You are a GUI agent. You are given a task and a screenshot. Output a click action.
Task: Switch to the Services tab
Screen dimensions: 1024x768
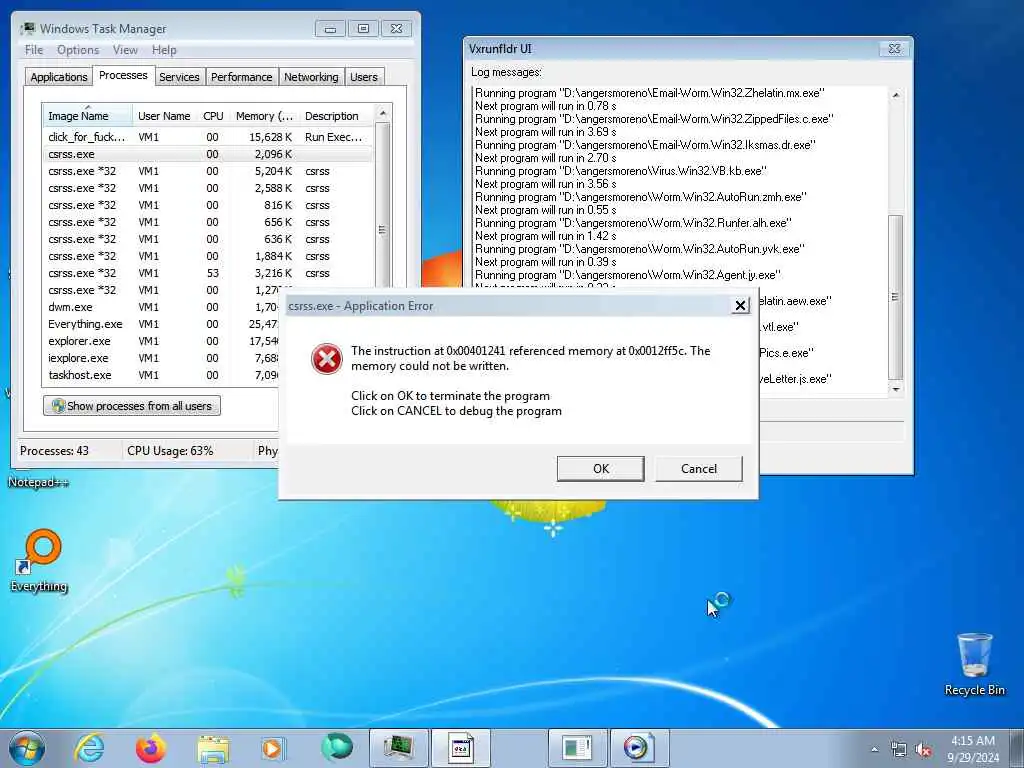click(179, 77)
